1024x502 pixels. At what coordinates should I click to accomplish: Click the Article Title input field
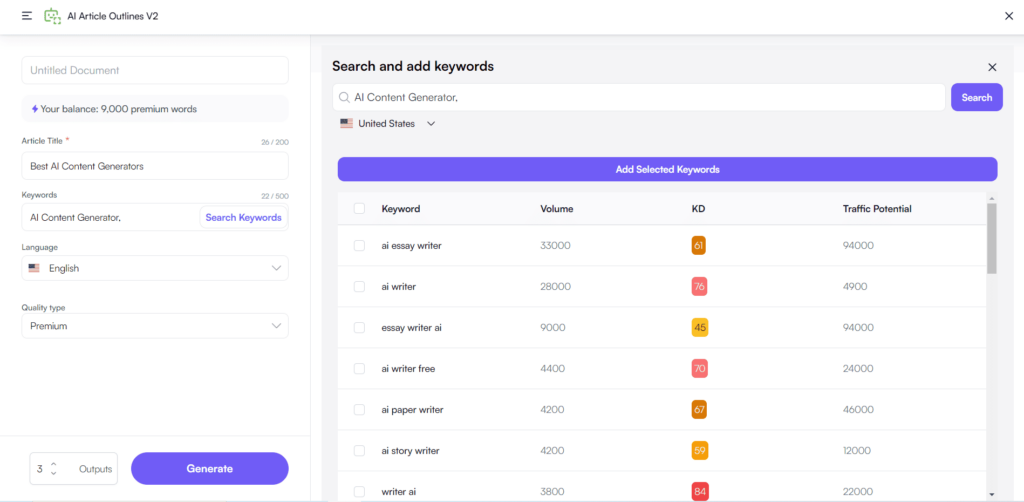pyautogui.click(x=155, y=166)
